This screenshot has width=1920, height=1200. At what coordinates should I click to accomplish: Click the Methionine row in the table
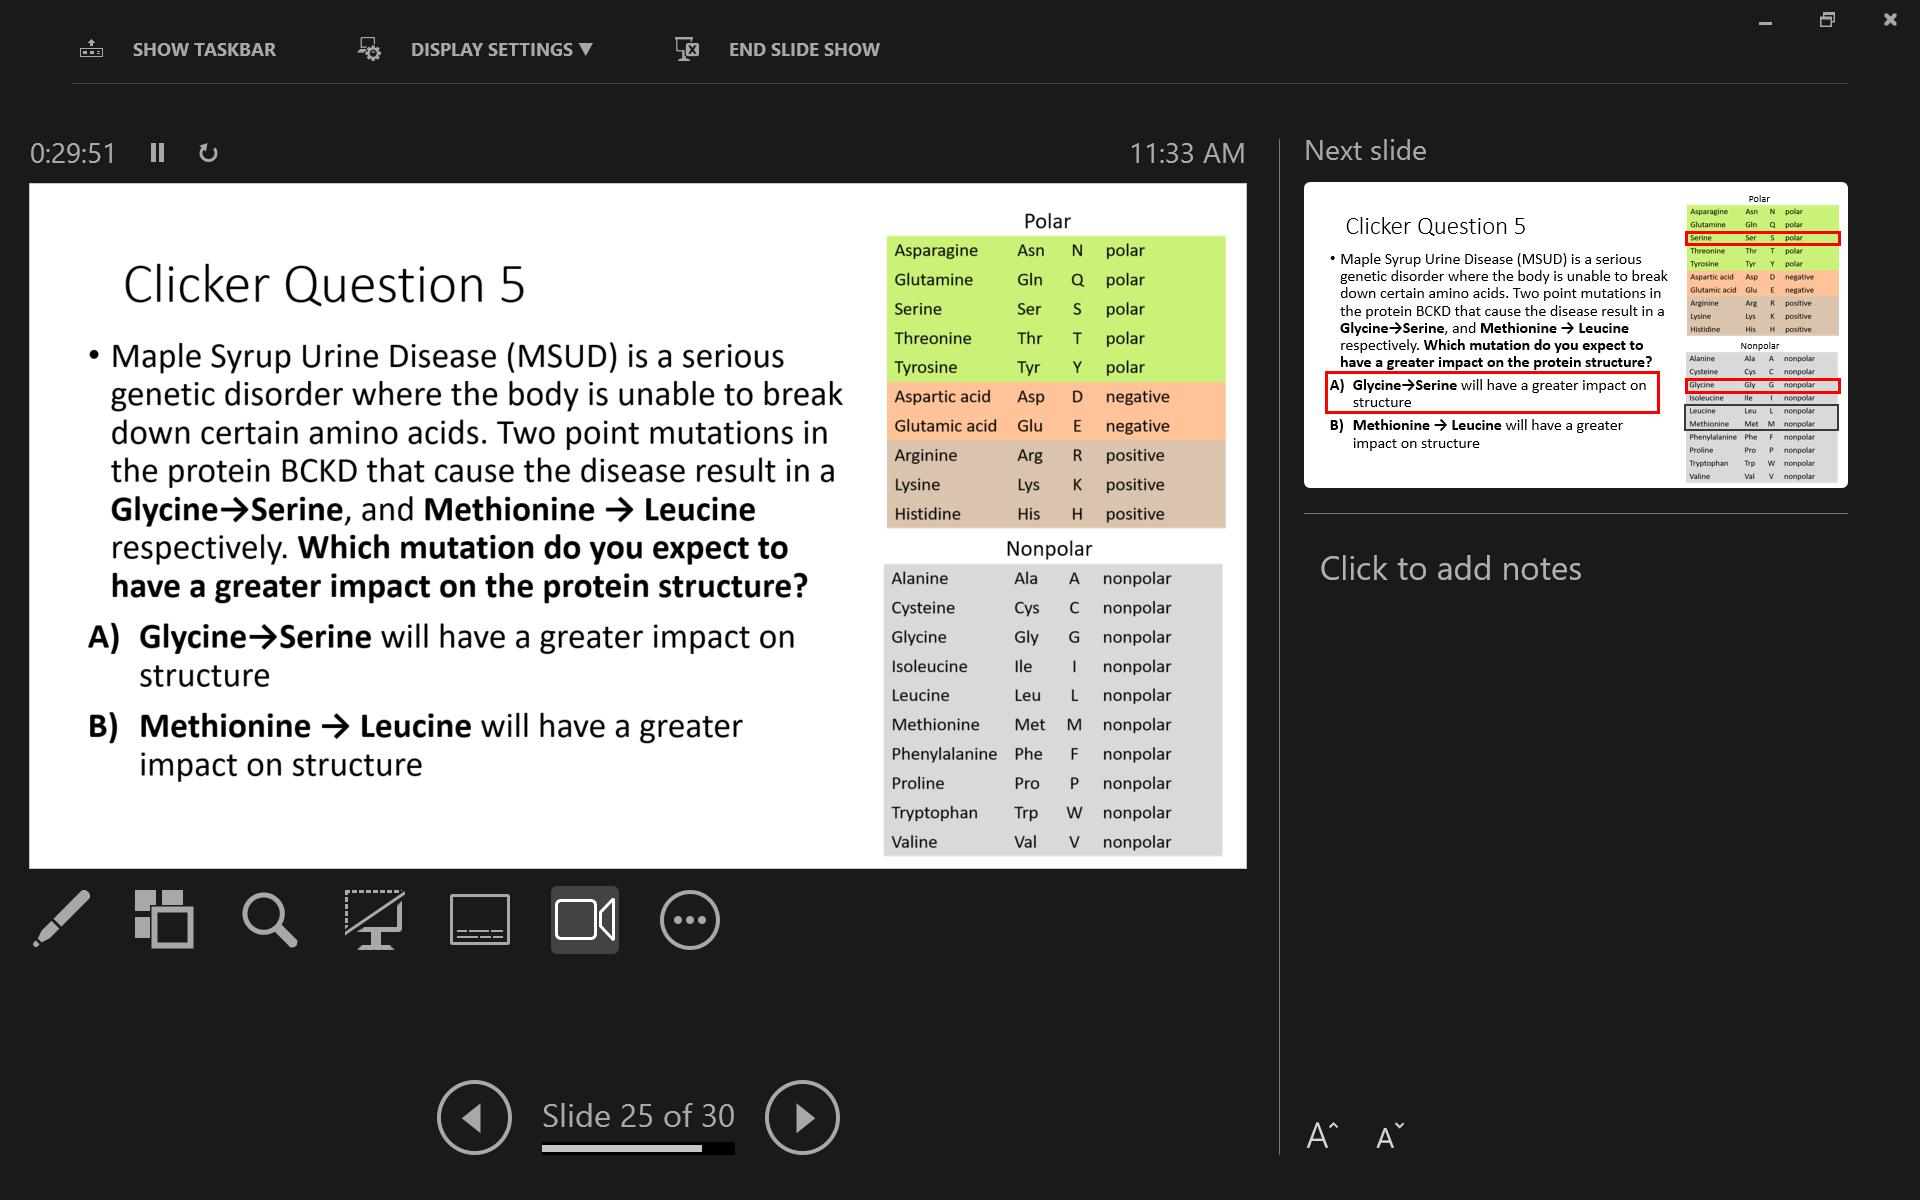pos(1053,725)
